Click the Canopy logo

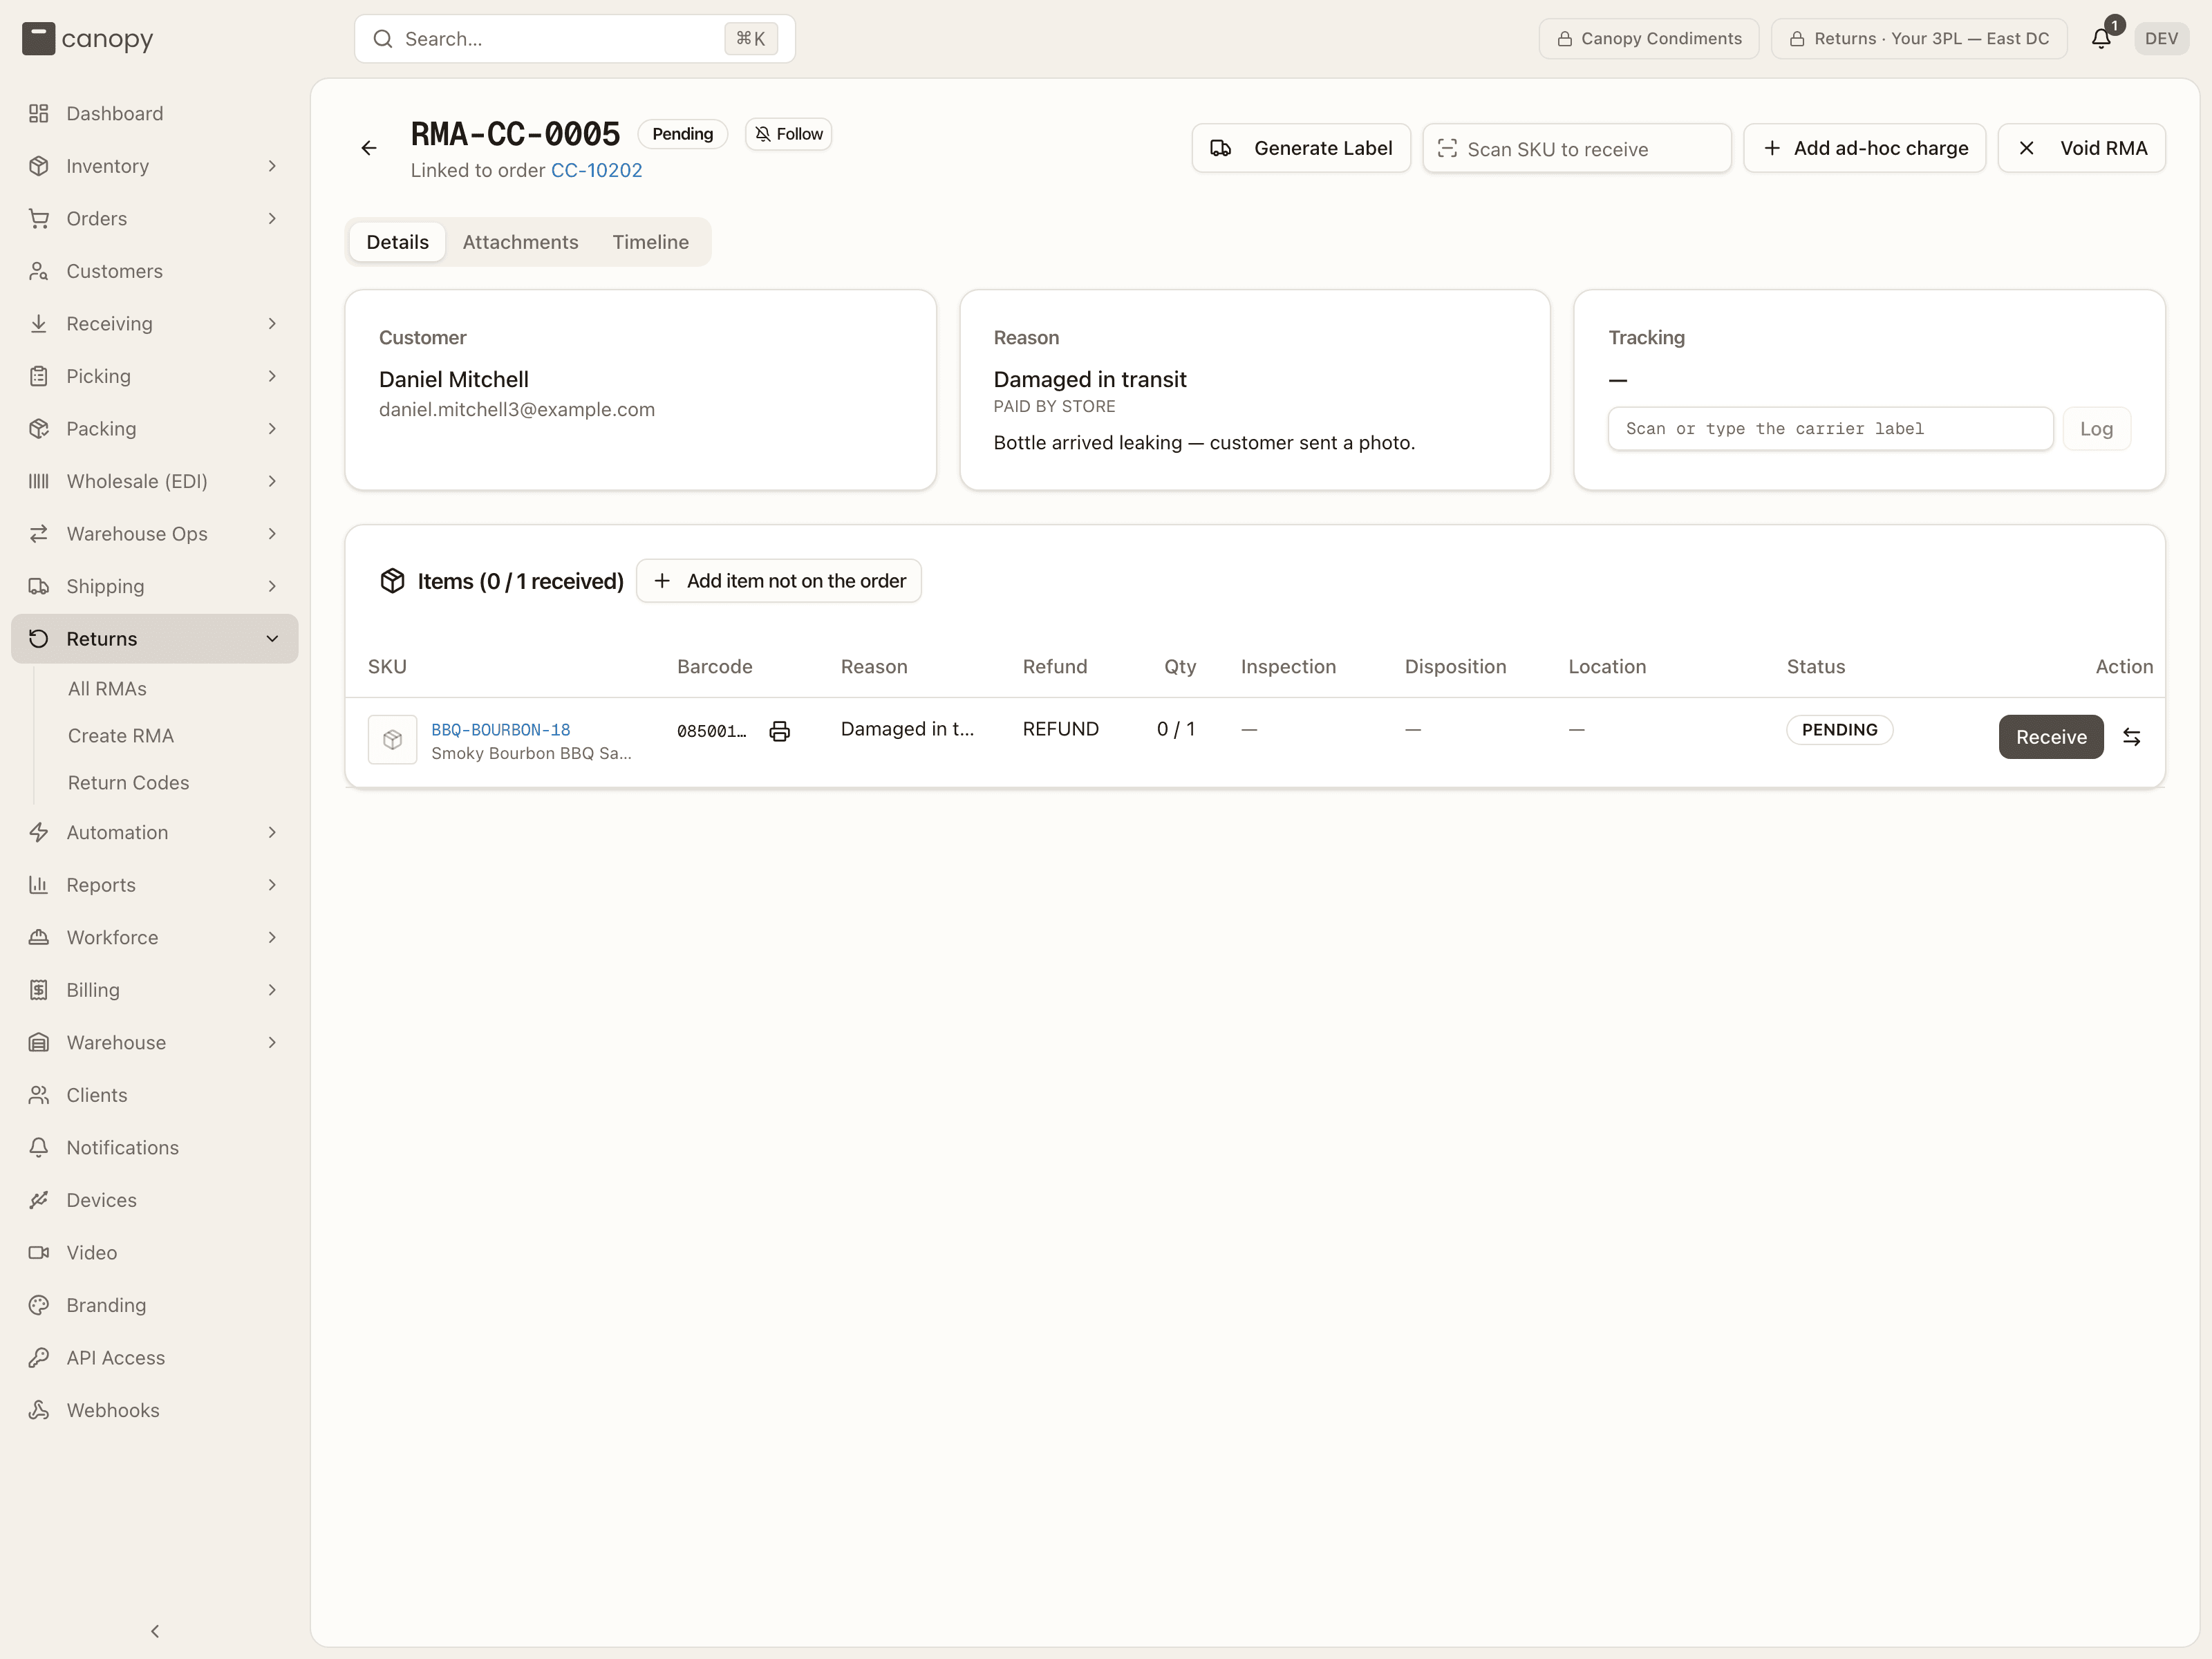click(x=88, y=39)
